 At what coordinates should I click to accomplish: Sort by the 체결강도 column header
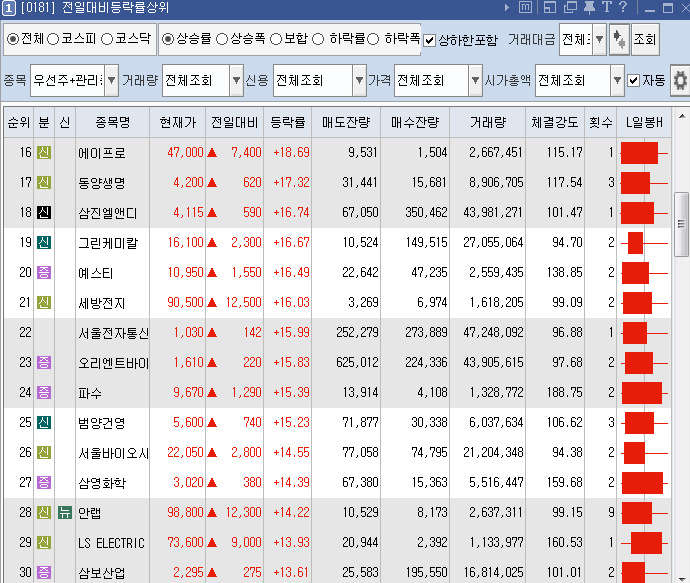[x=554, y=122]
